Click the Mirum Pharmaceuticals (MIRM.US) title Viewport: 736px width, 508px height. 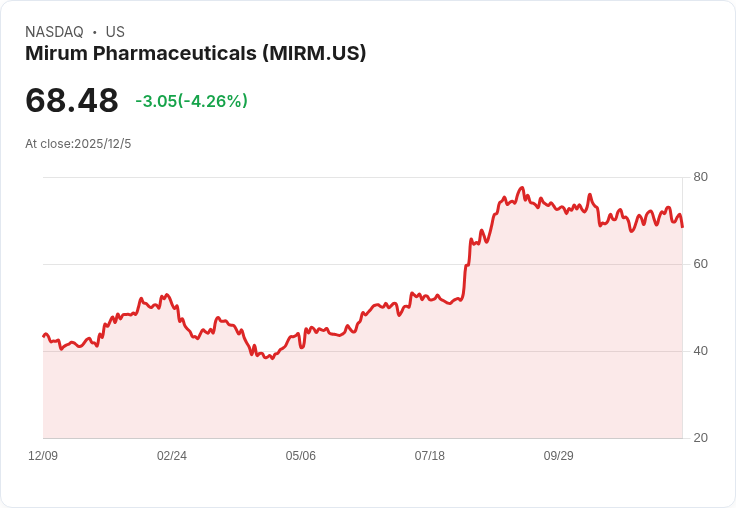[x=195, y=53]
